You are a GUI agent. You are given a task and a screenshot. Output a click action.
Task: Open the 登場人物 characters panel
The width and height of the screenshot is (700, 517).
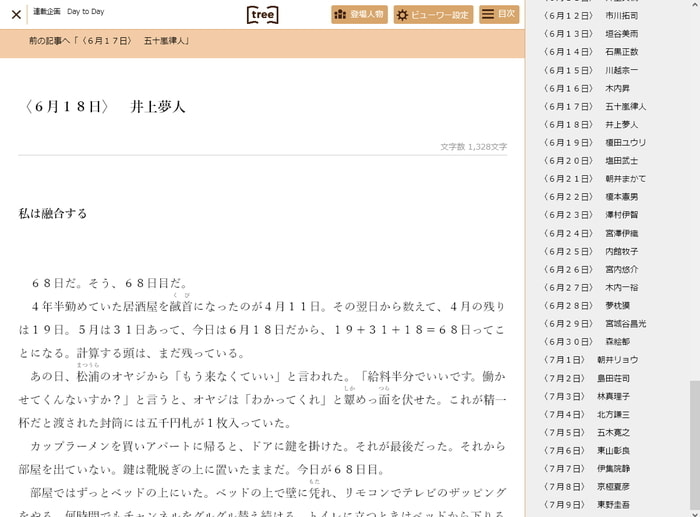tap(359, 15)
